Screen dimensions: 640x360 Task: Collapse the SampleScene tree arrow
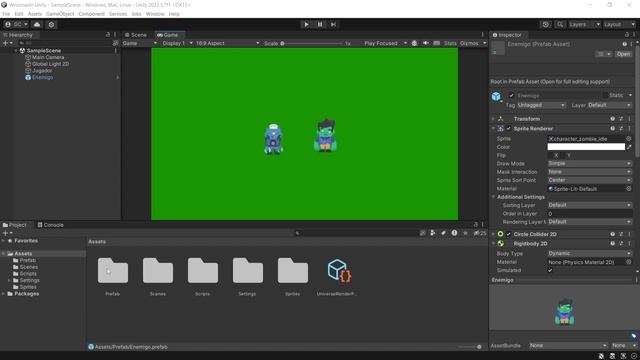click(x=16, y=51)
